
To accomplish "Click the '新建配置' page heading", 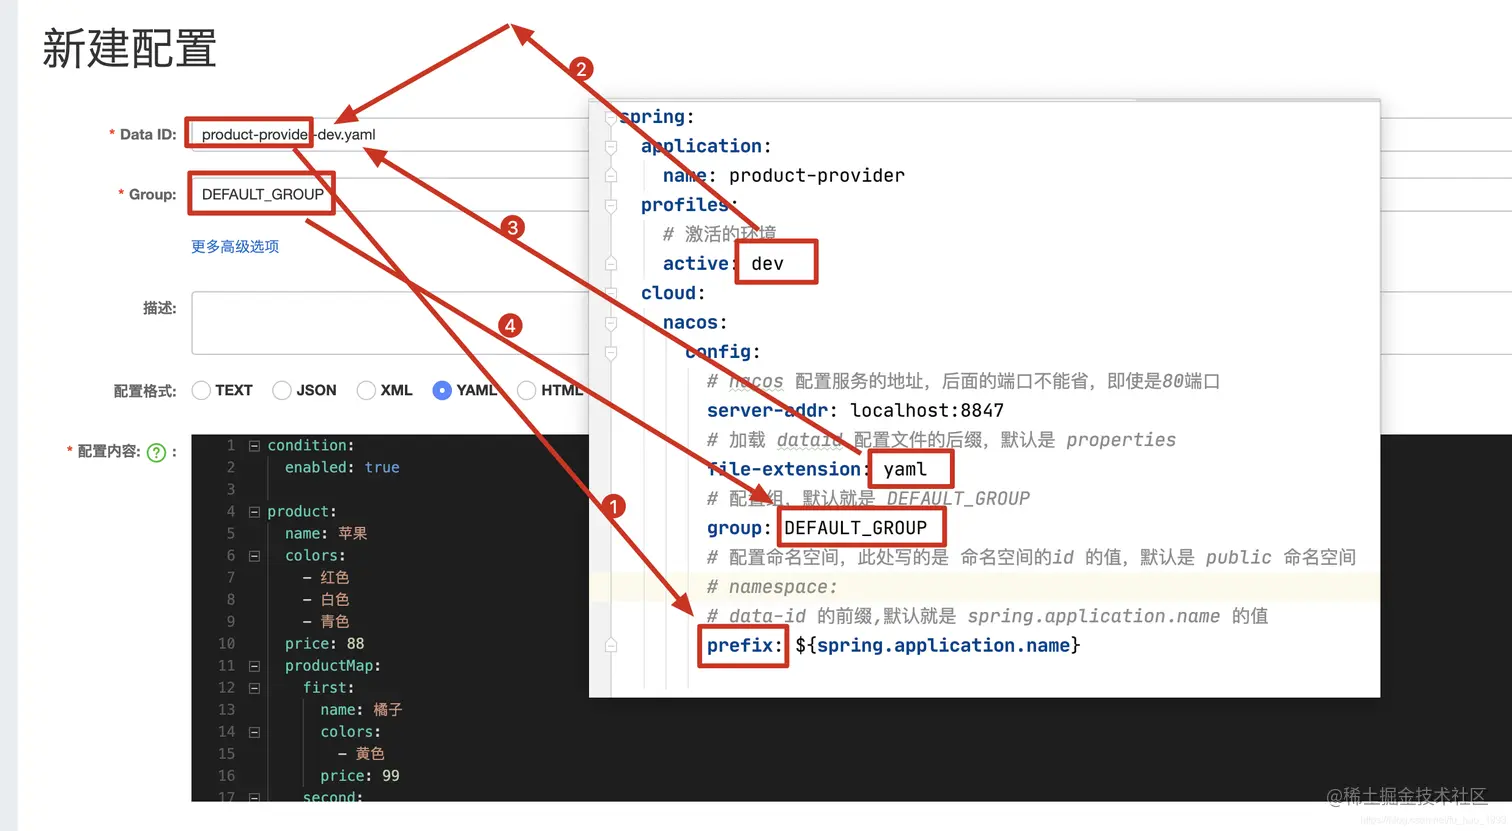I will pyautogui.click(x=130, y=49).
